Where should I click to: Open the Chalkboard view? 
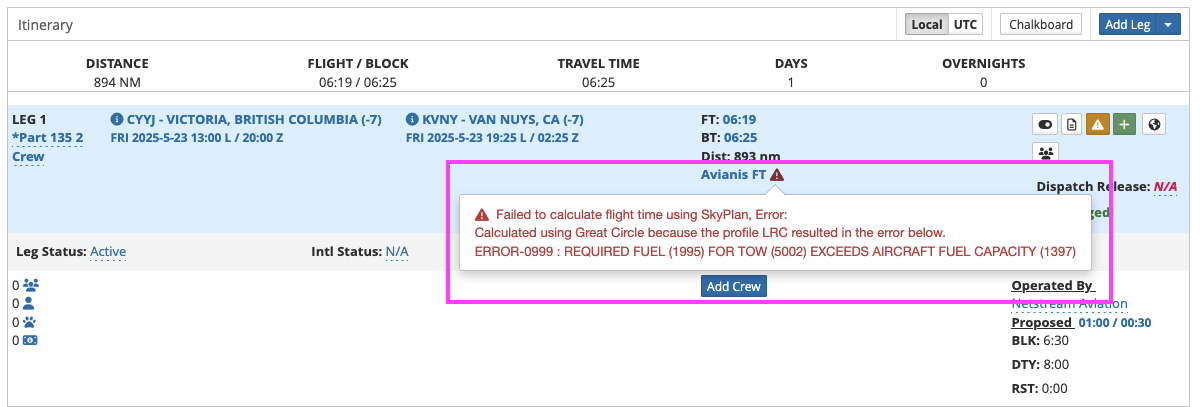pos(1041,25)
